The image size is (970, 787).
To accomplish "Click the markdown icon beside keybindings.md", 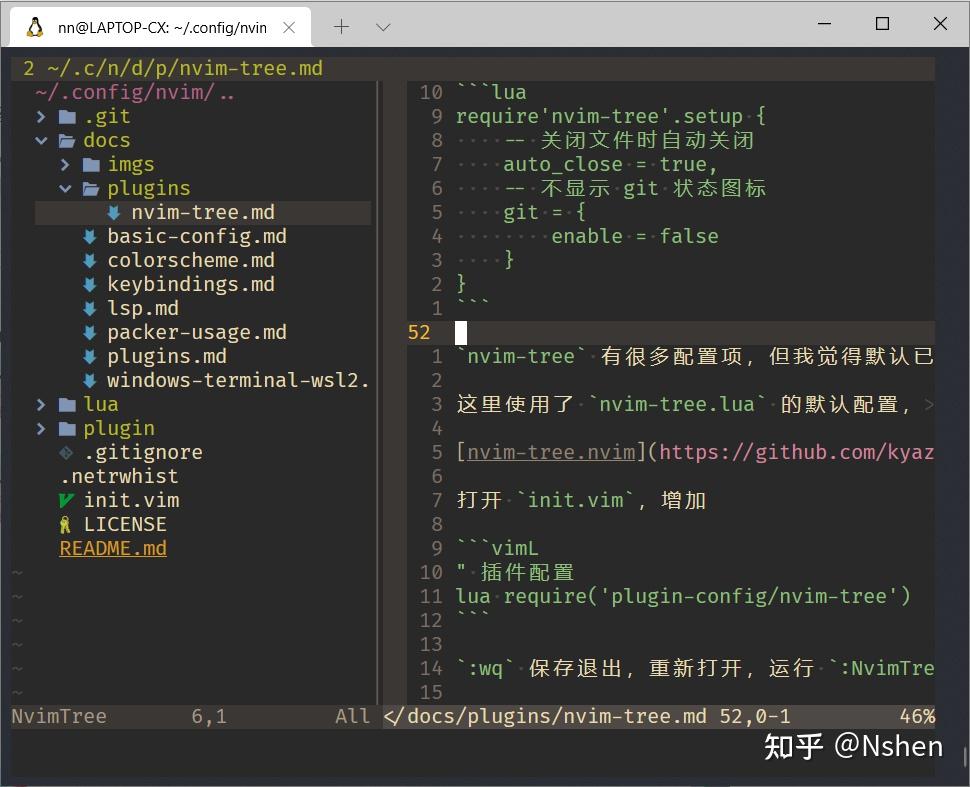I will [x=88, y=284].
